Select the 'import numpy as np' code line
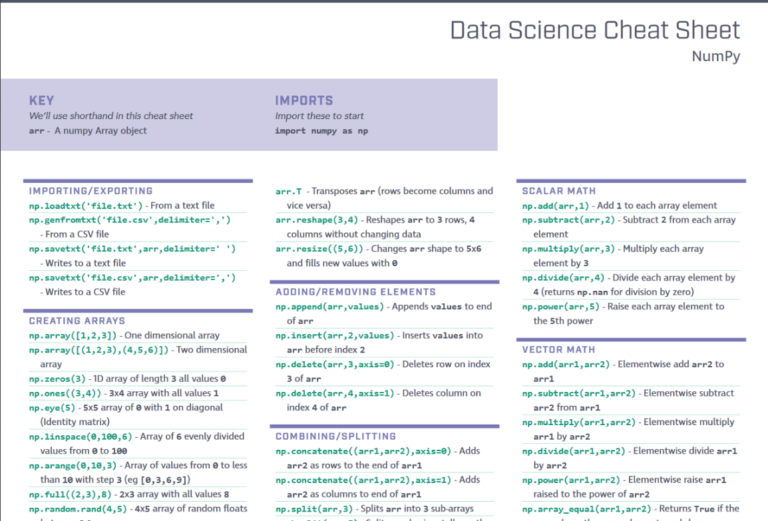The width and height of the screenshot is (768, 521). point(321,131)
